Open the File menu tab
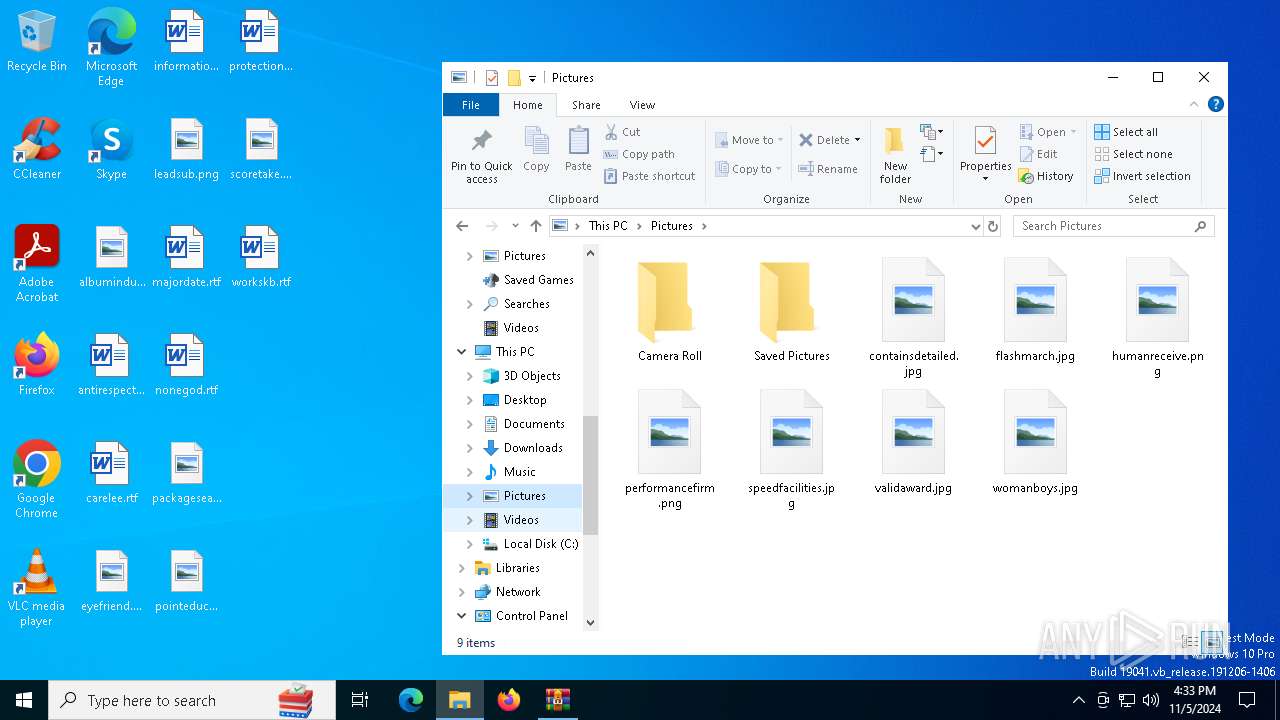 pyautogui.click(x=471, y=105)
